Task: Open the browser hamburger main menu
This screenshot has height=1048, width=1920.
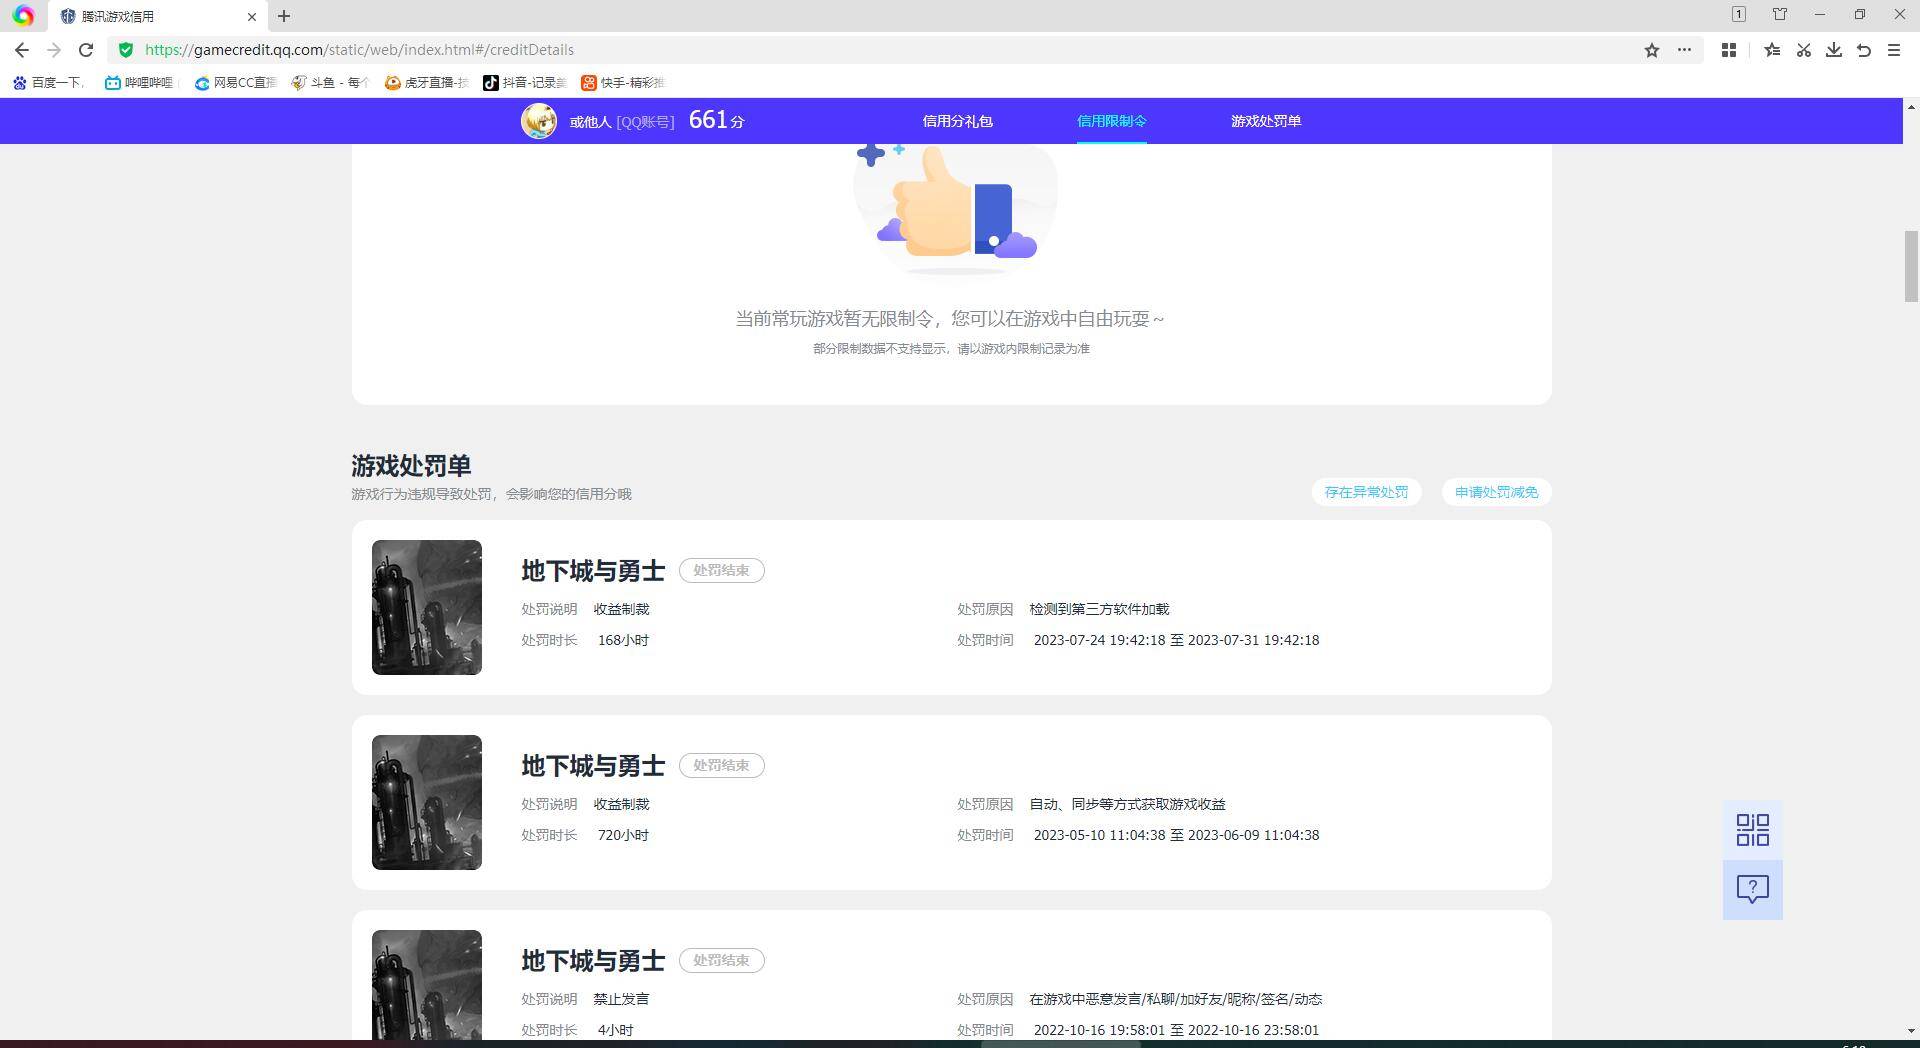Action: [x=1894, y=50]
